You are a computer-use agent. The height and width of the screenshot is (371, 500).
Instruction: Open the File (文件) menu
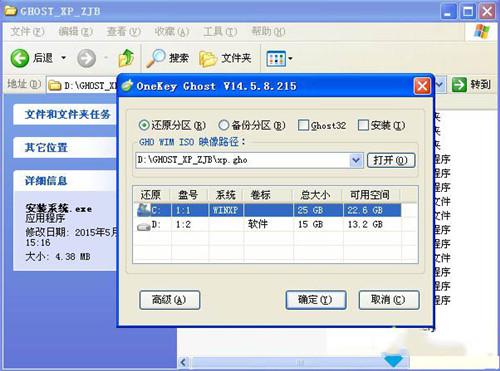27,32
